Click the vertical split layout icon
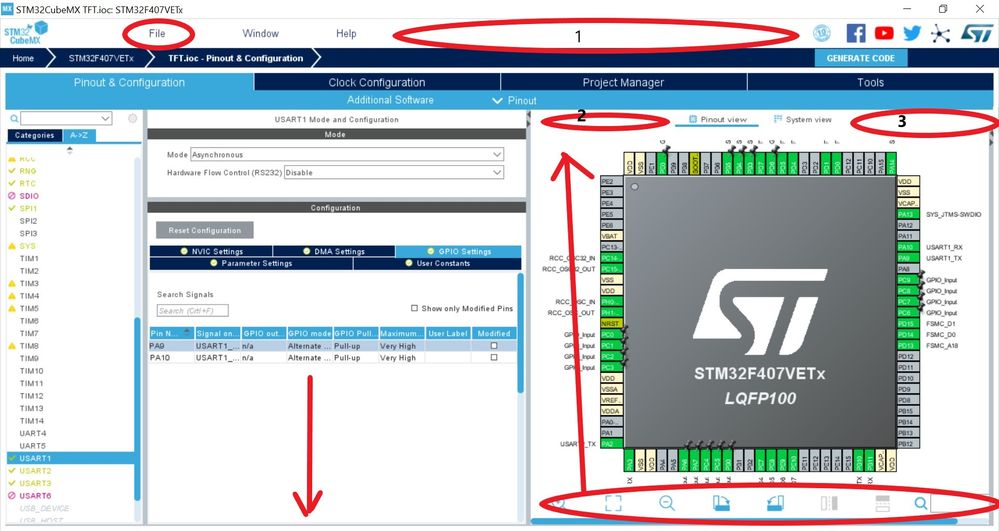The height and width of the screenshot is (531, 999). [x=829, y=503]
